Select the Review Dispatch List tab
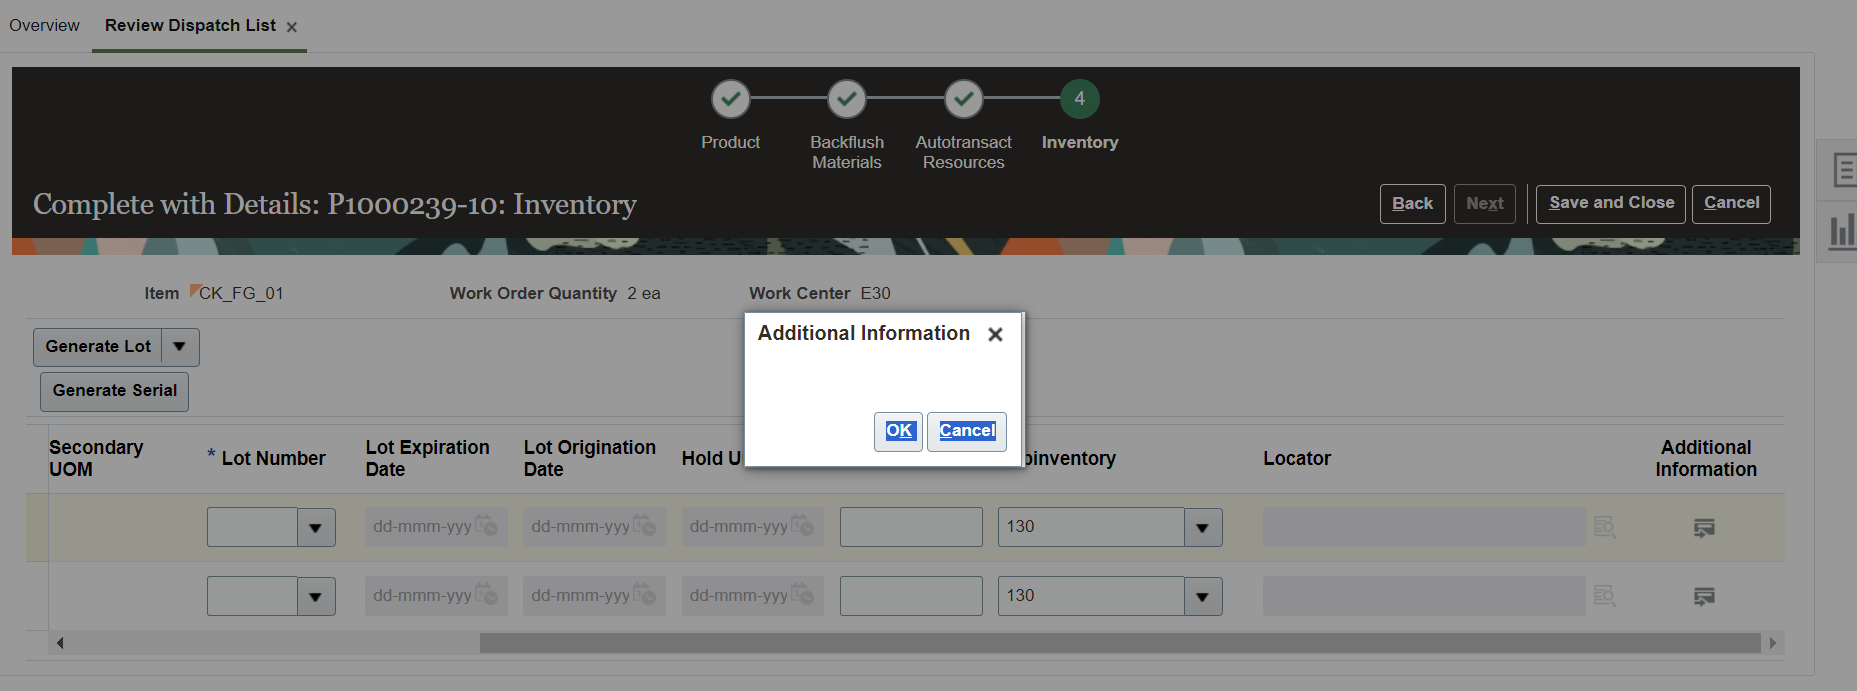Viewport: 1857px width, 691px height. (190, 25)
